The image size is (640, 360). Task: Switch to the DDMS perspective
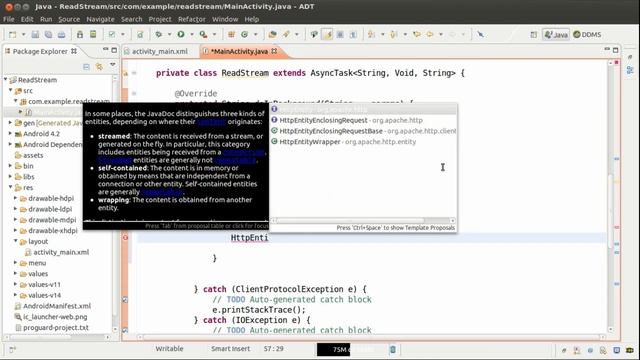[x=587, y=35]
